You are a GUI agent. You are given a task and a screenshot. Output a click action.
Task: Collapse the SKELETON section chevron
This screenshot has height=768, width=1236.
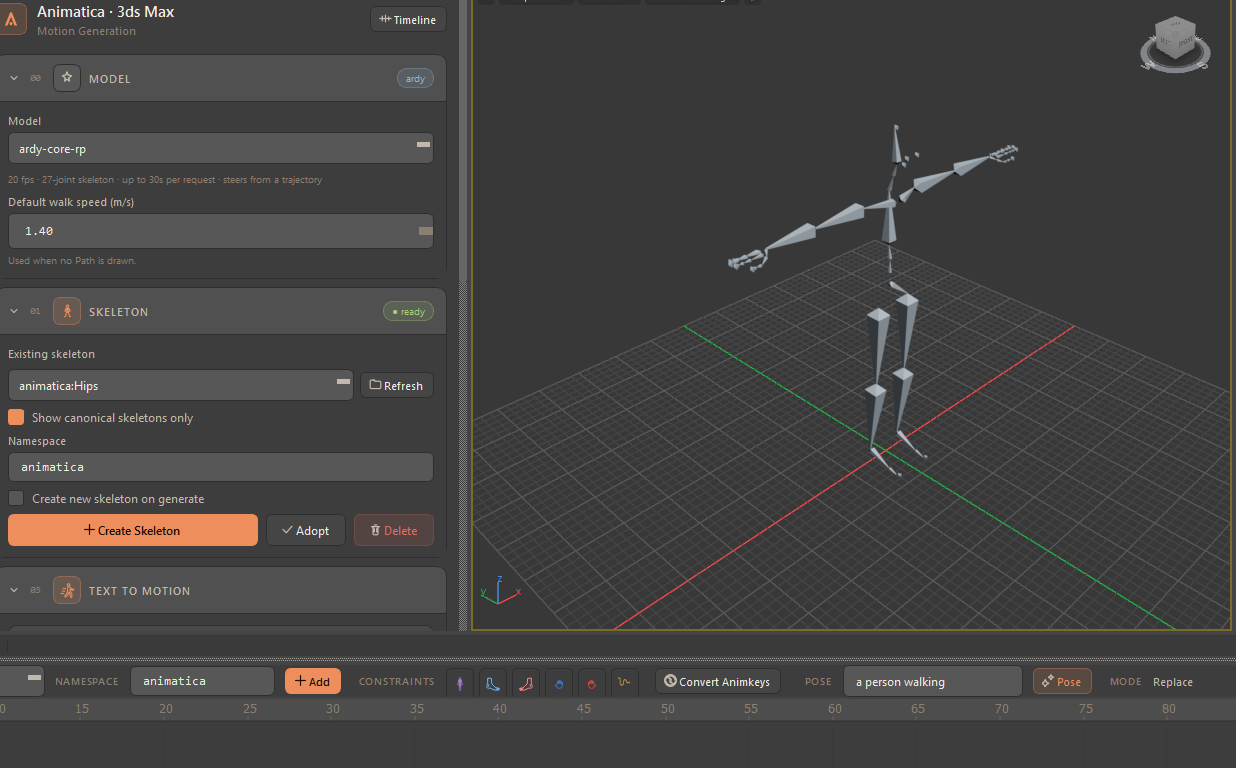(14, 311)
